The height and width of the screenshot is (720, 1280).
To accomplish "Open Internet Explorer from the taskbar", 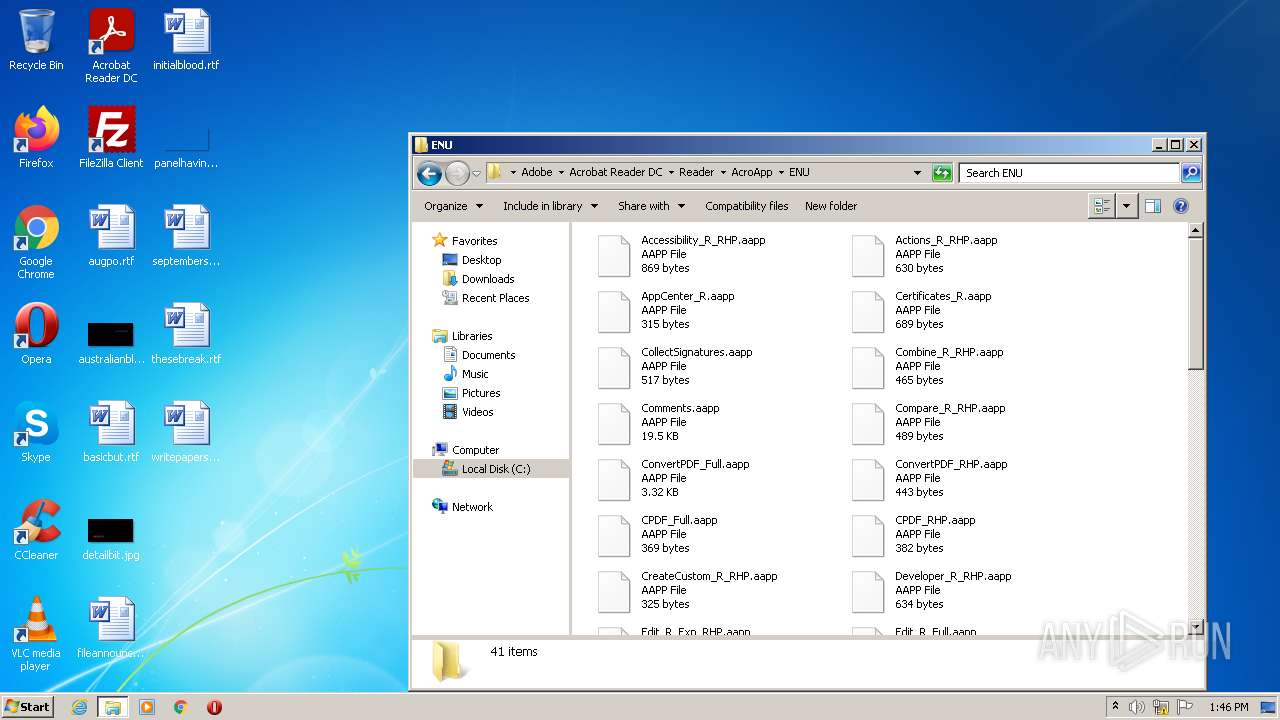I will pos(80,707).
